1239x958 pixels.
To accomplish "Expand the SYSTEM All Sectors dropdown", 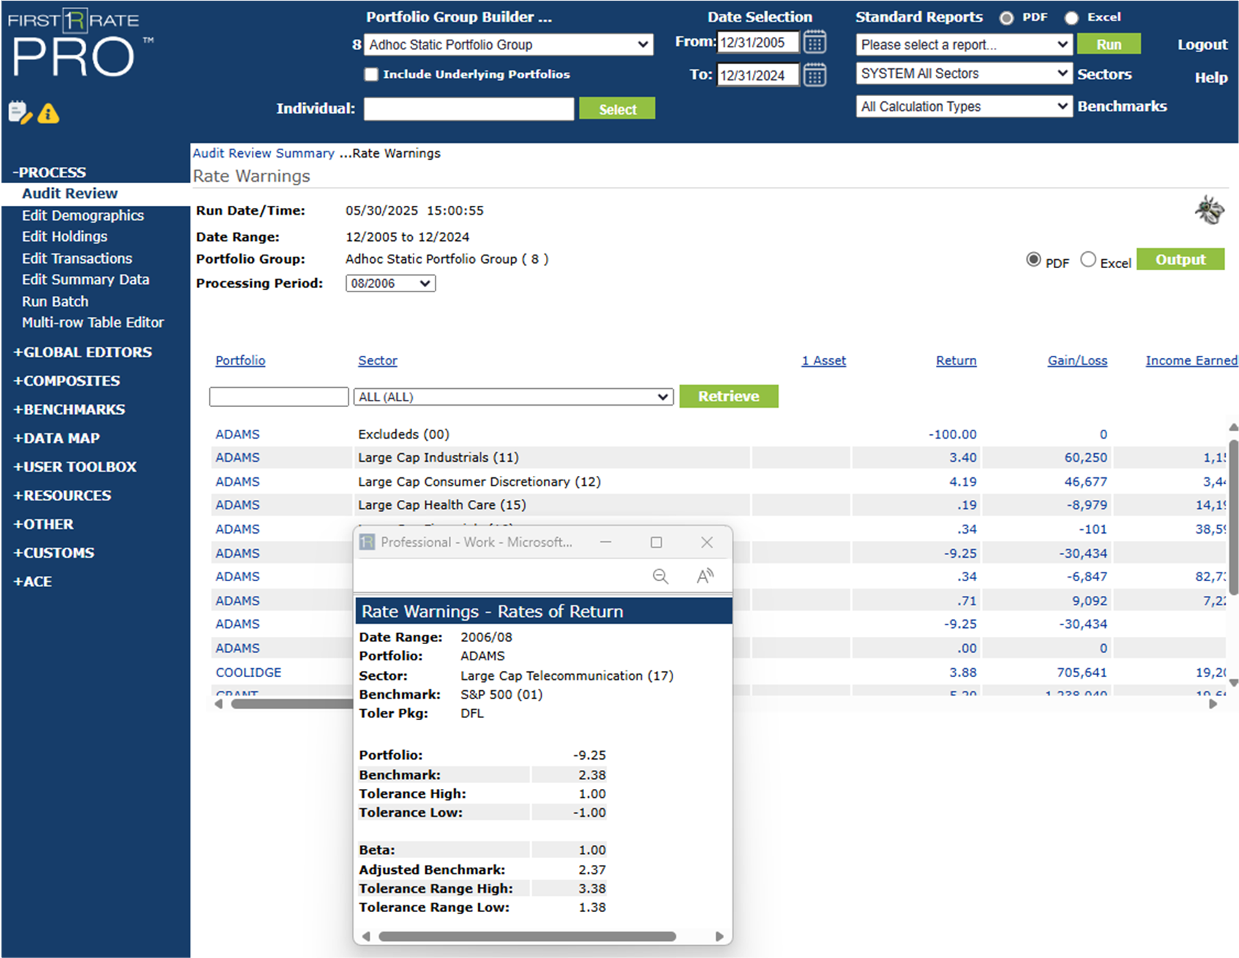I will point(964,74).
